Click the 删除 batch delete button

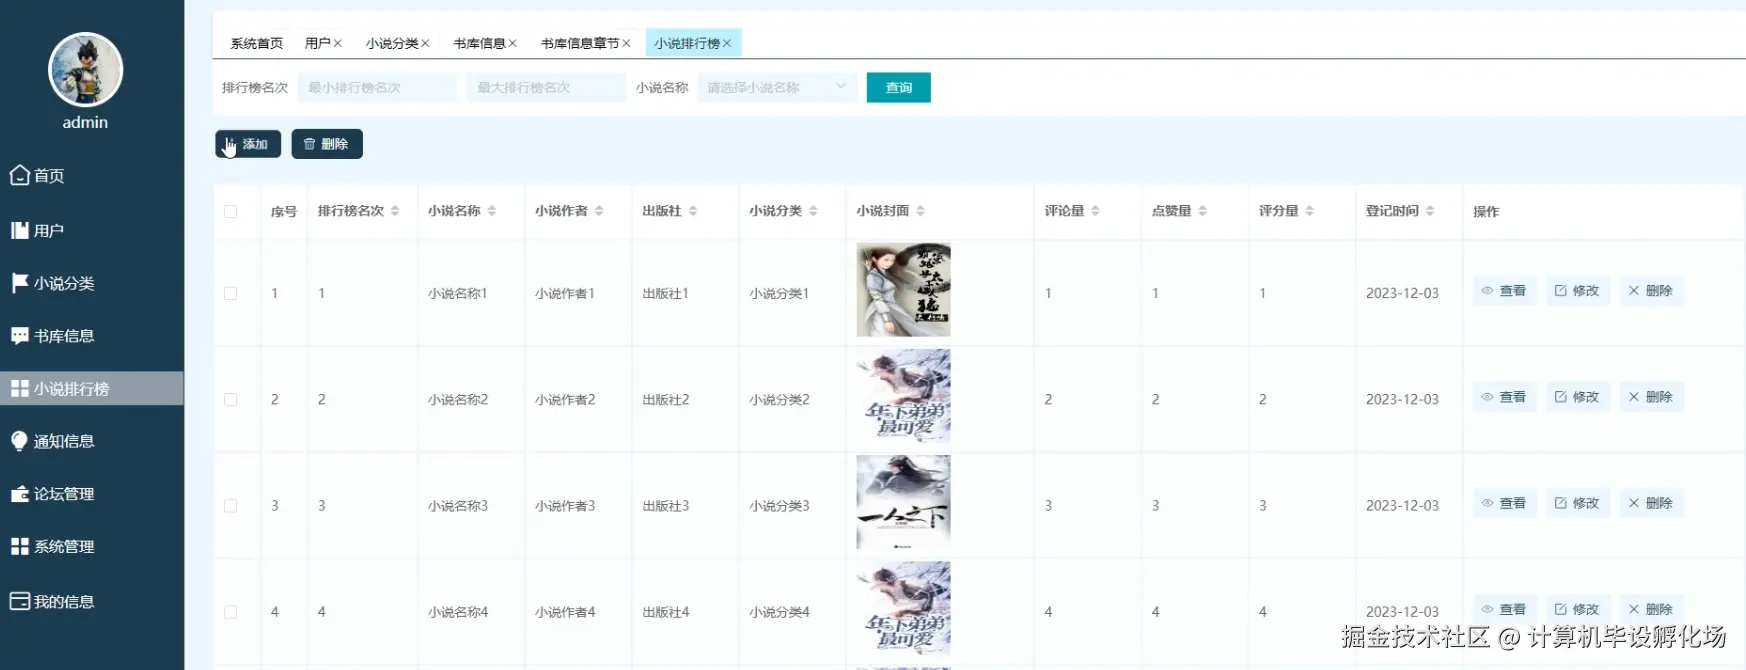tap(327, 144)
